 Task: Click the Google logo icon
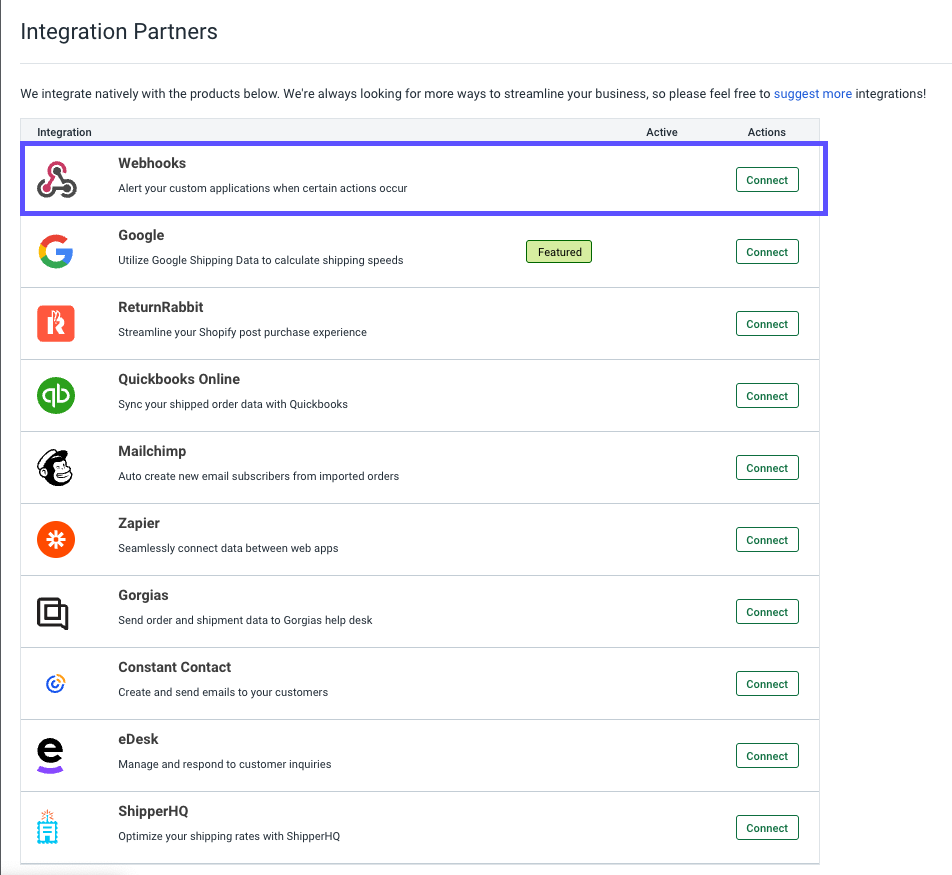point(56,251)
